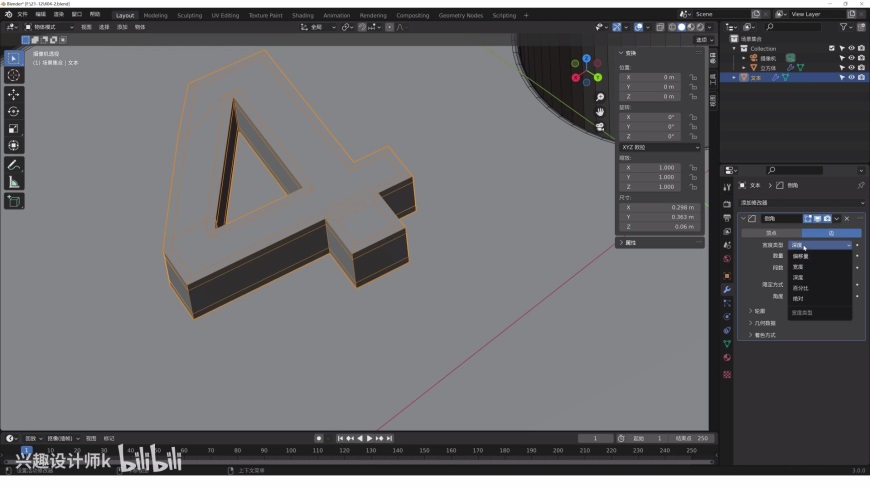Open the Output properties tab
The image size is (870, 489).
tap(727, 218)
